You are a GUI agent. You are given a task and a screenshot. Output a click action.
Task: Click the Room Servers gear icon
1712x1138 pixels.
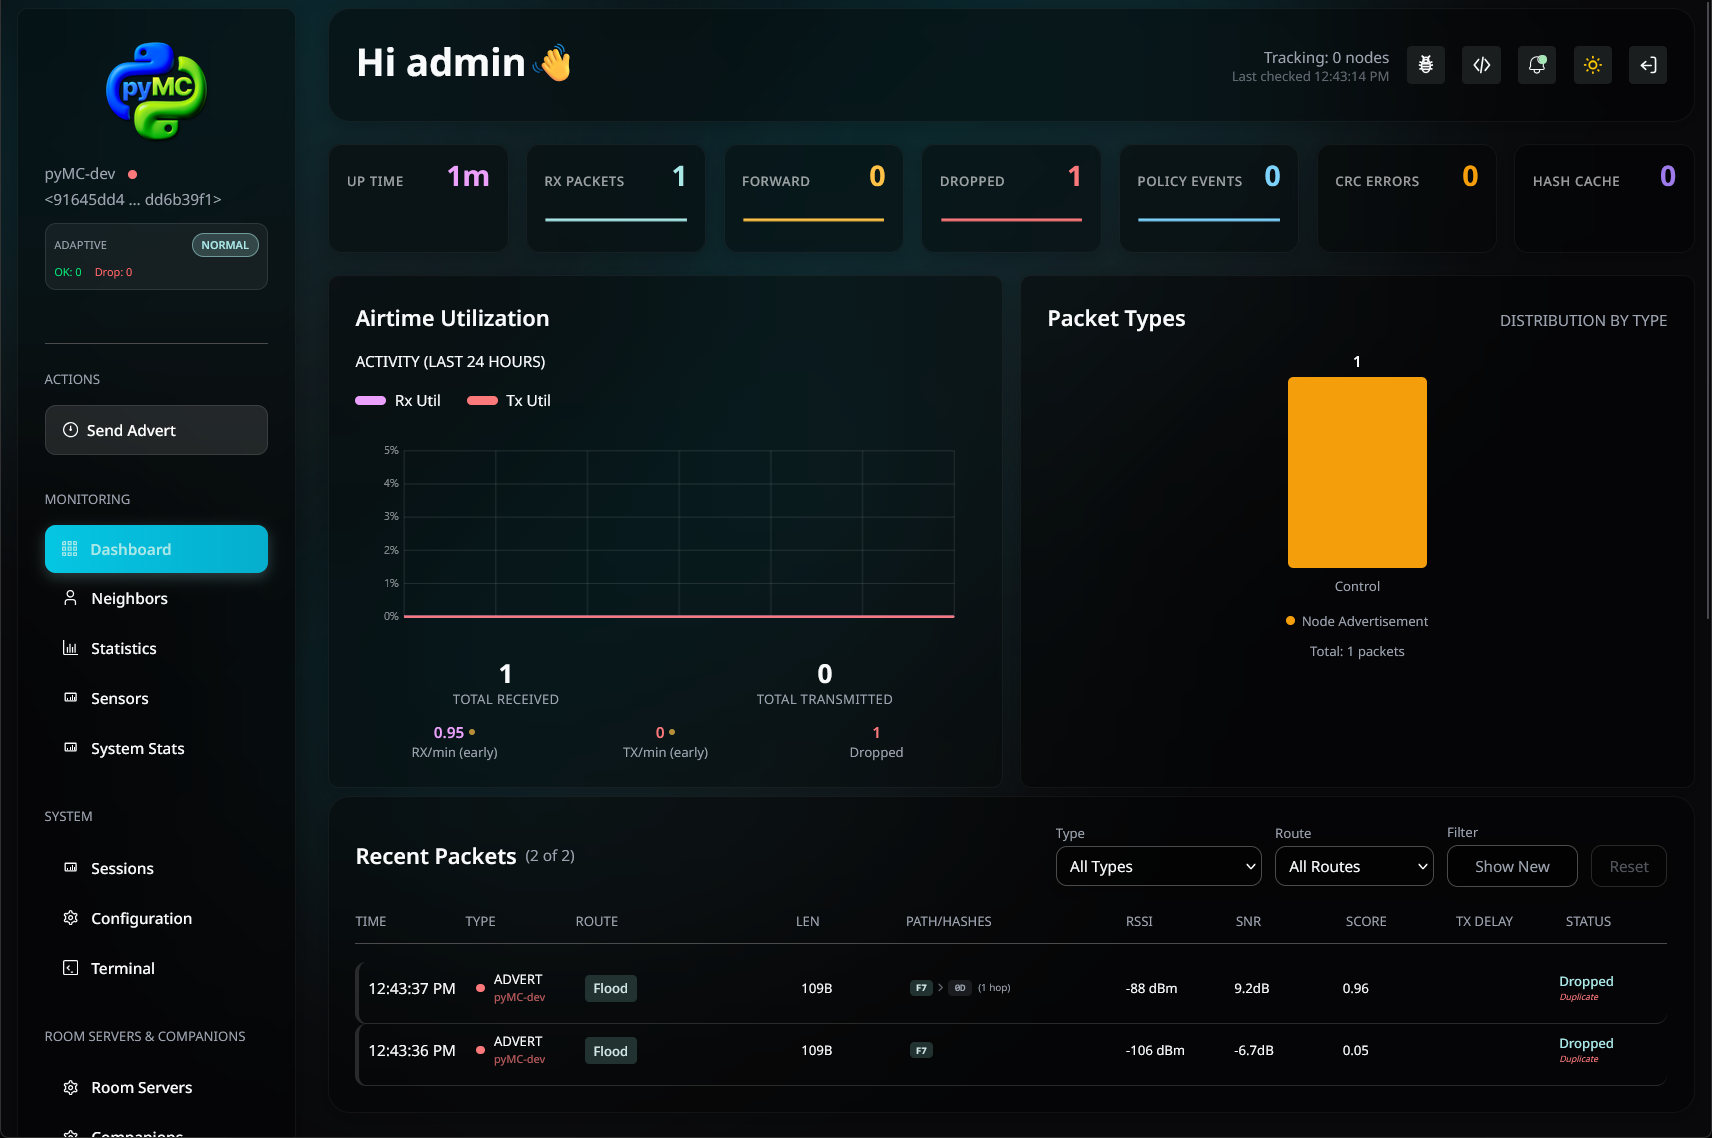(70, 1087)
